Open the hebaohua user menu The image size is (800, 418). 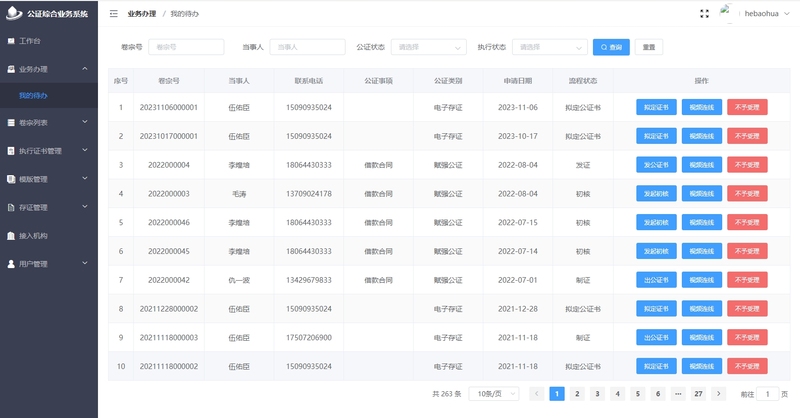coord(766,14)
